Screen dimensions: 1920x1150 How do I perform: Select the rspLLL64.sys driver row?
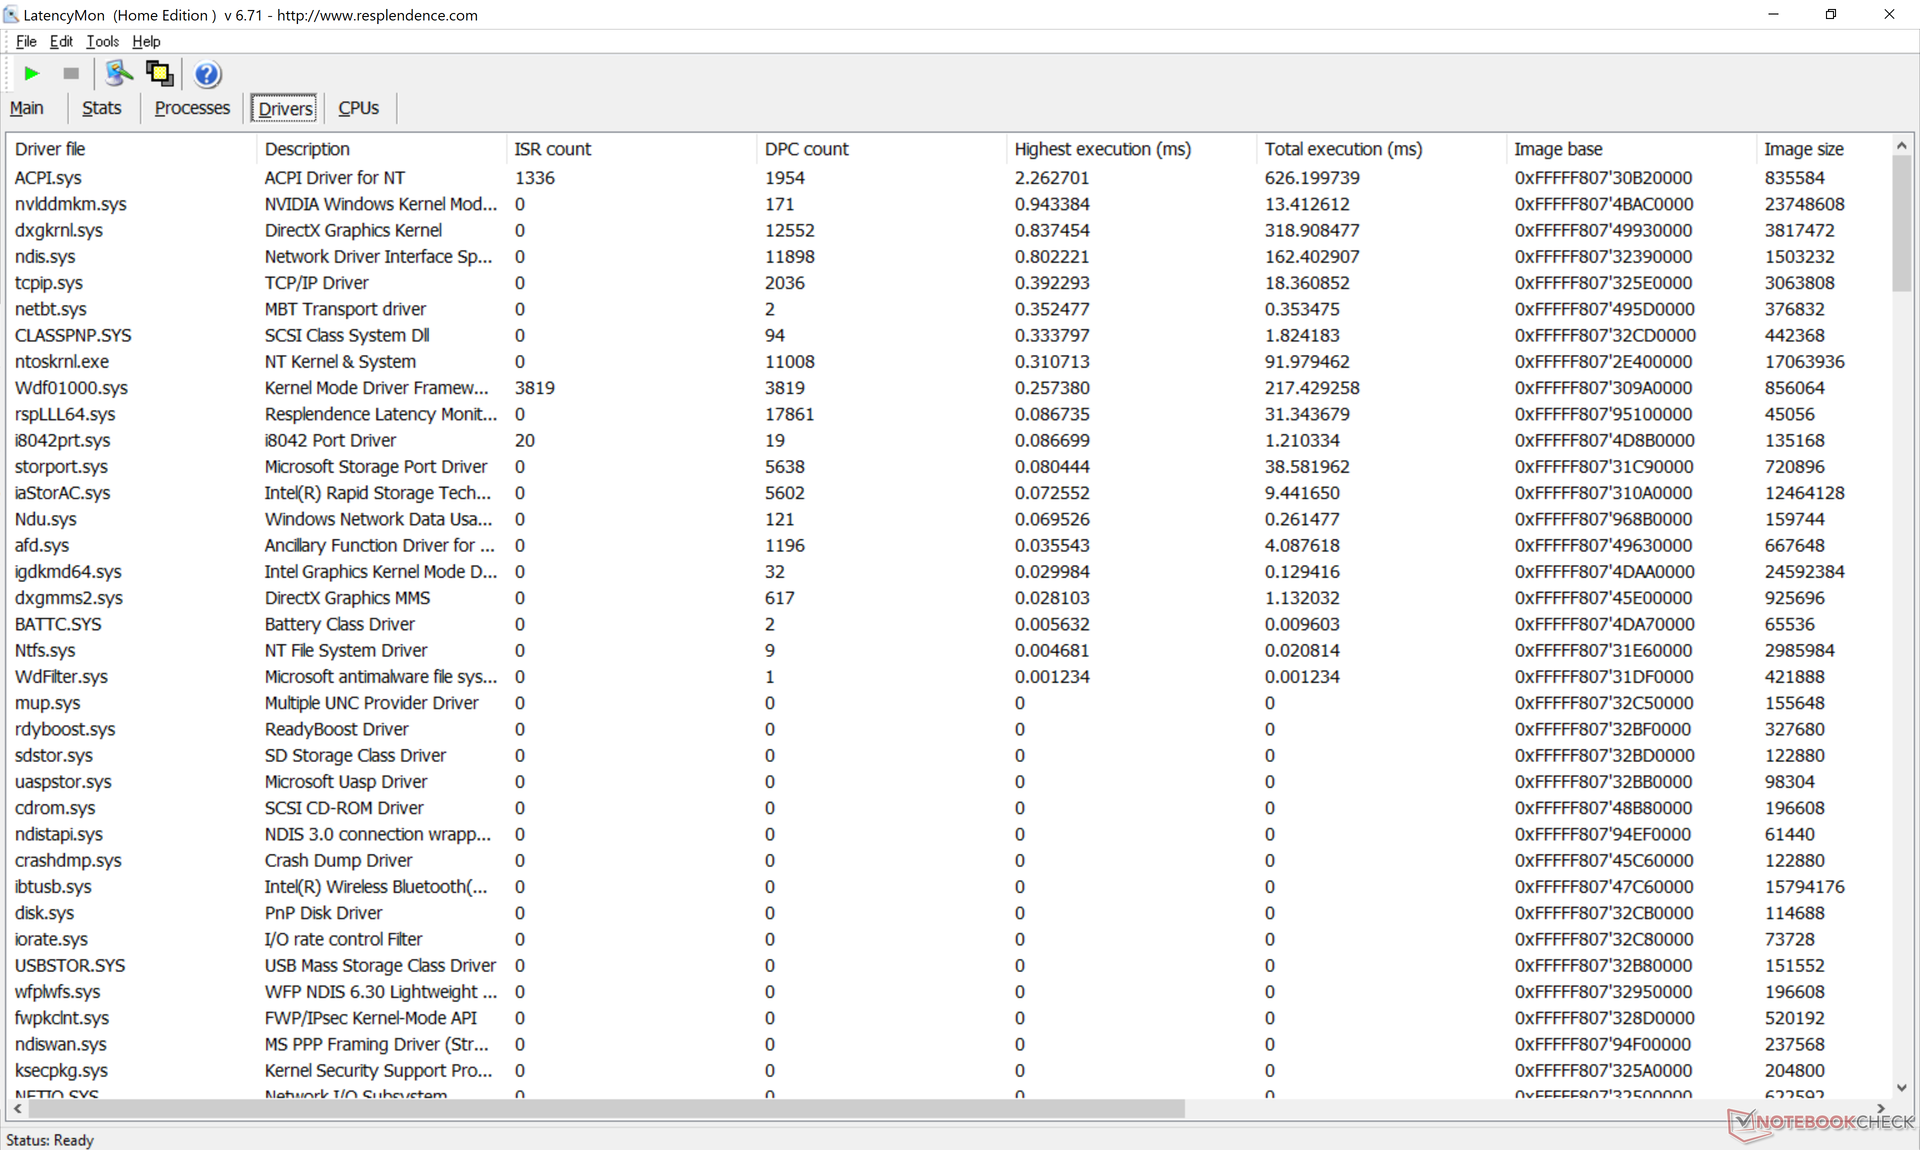point(948,414)
